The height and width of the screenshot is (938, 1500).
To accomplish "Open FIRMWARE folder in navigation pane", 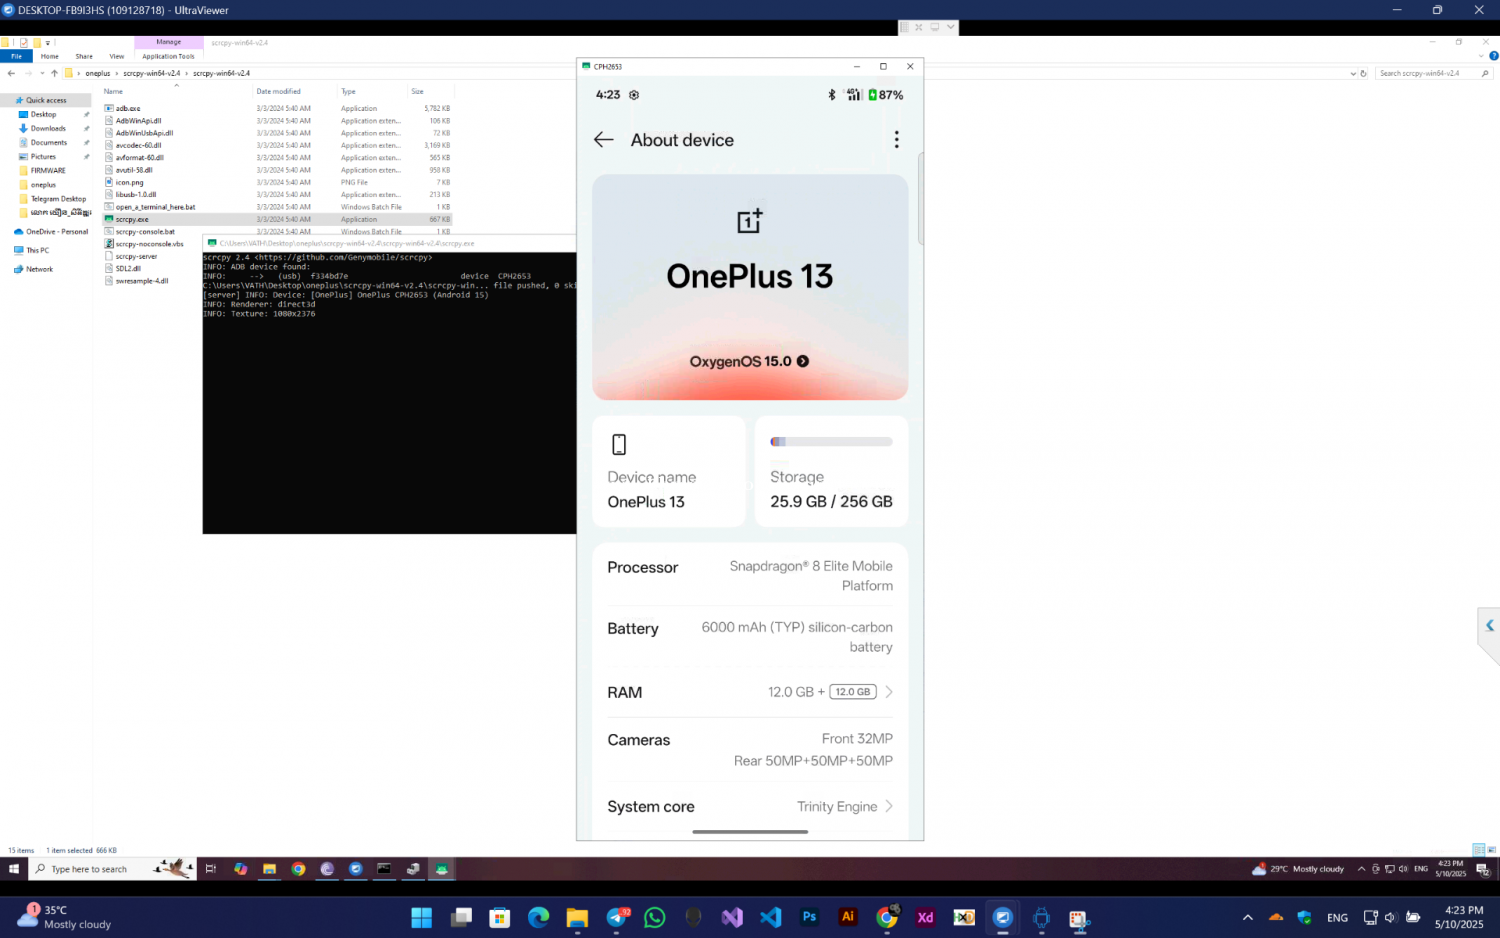I will click(x=48, y=170).
